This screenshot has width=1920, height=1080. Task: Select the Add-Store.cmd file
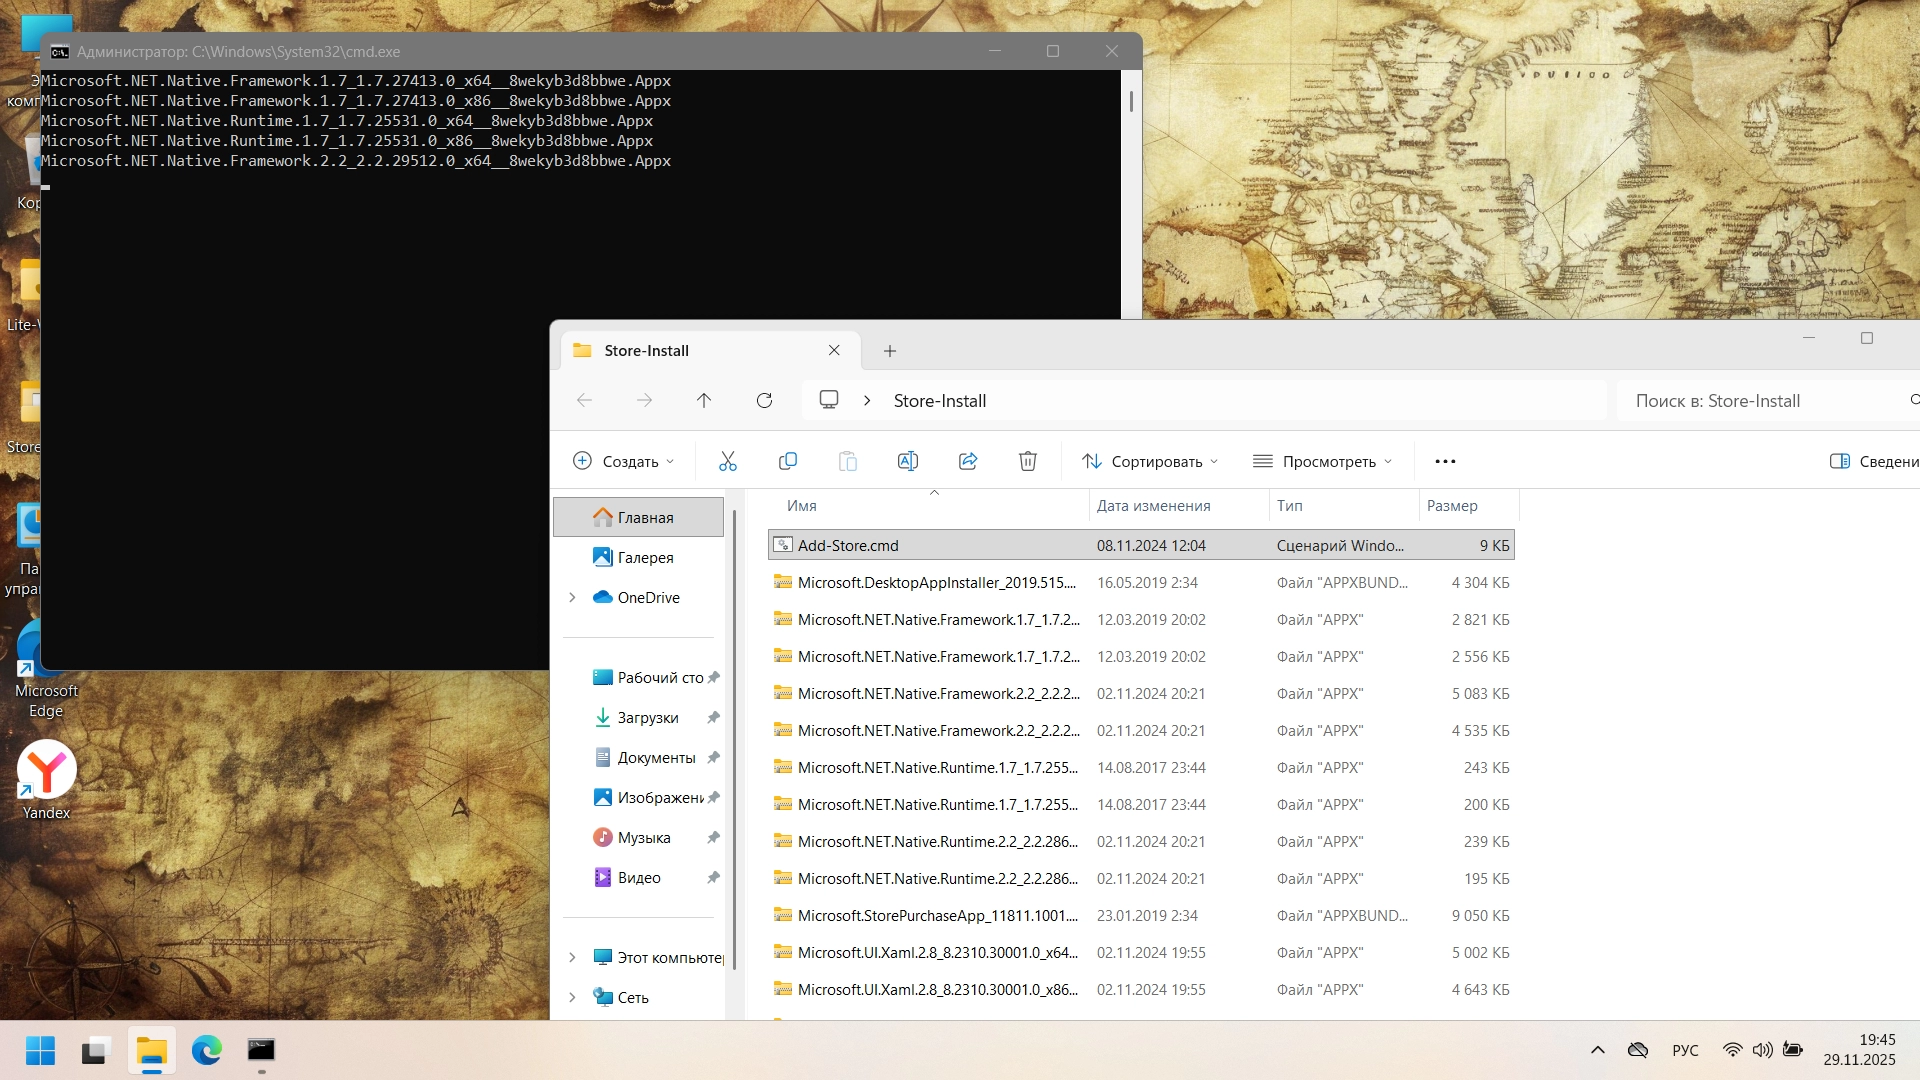(848, 546)
